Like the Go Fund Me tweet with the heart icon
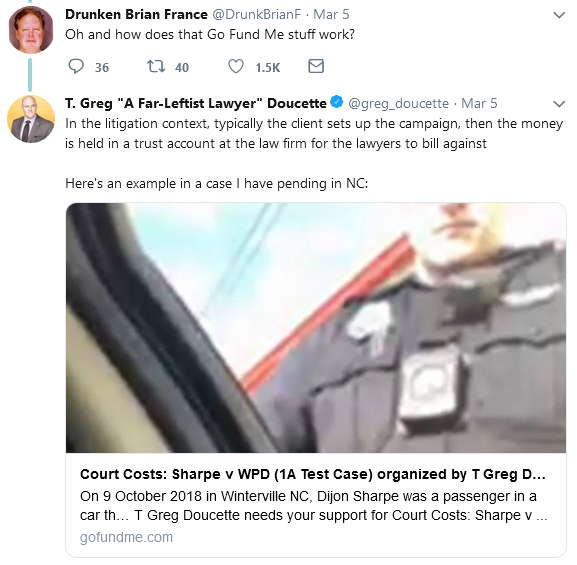The height and width of the screenshot is (565, 577). coord(236,67)
